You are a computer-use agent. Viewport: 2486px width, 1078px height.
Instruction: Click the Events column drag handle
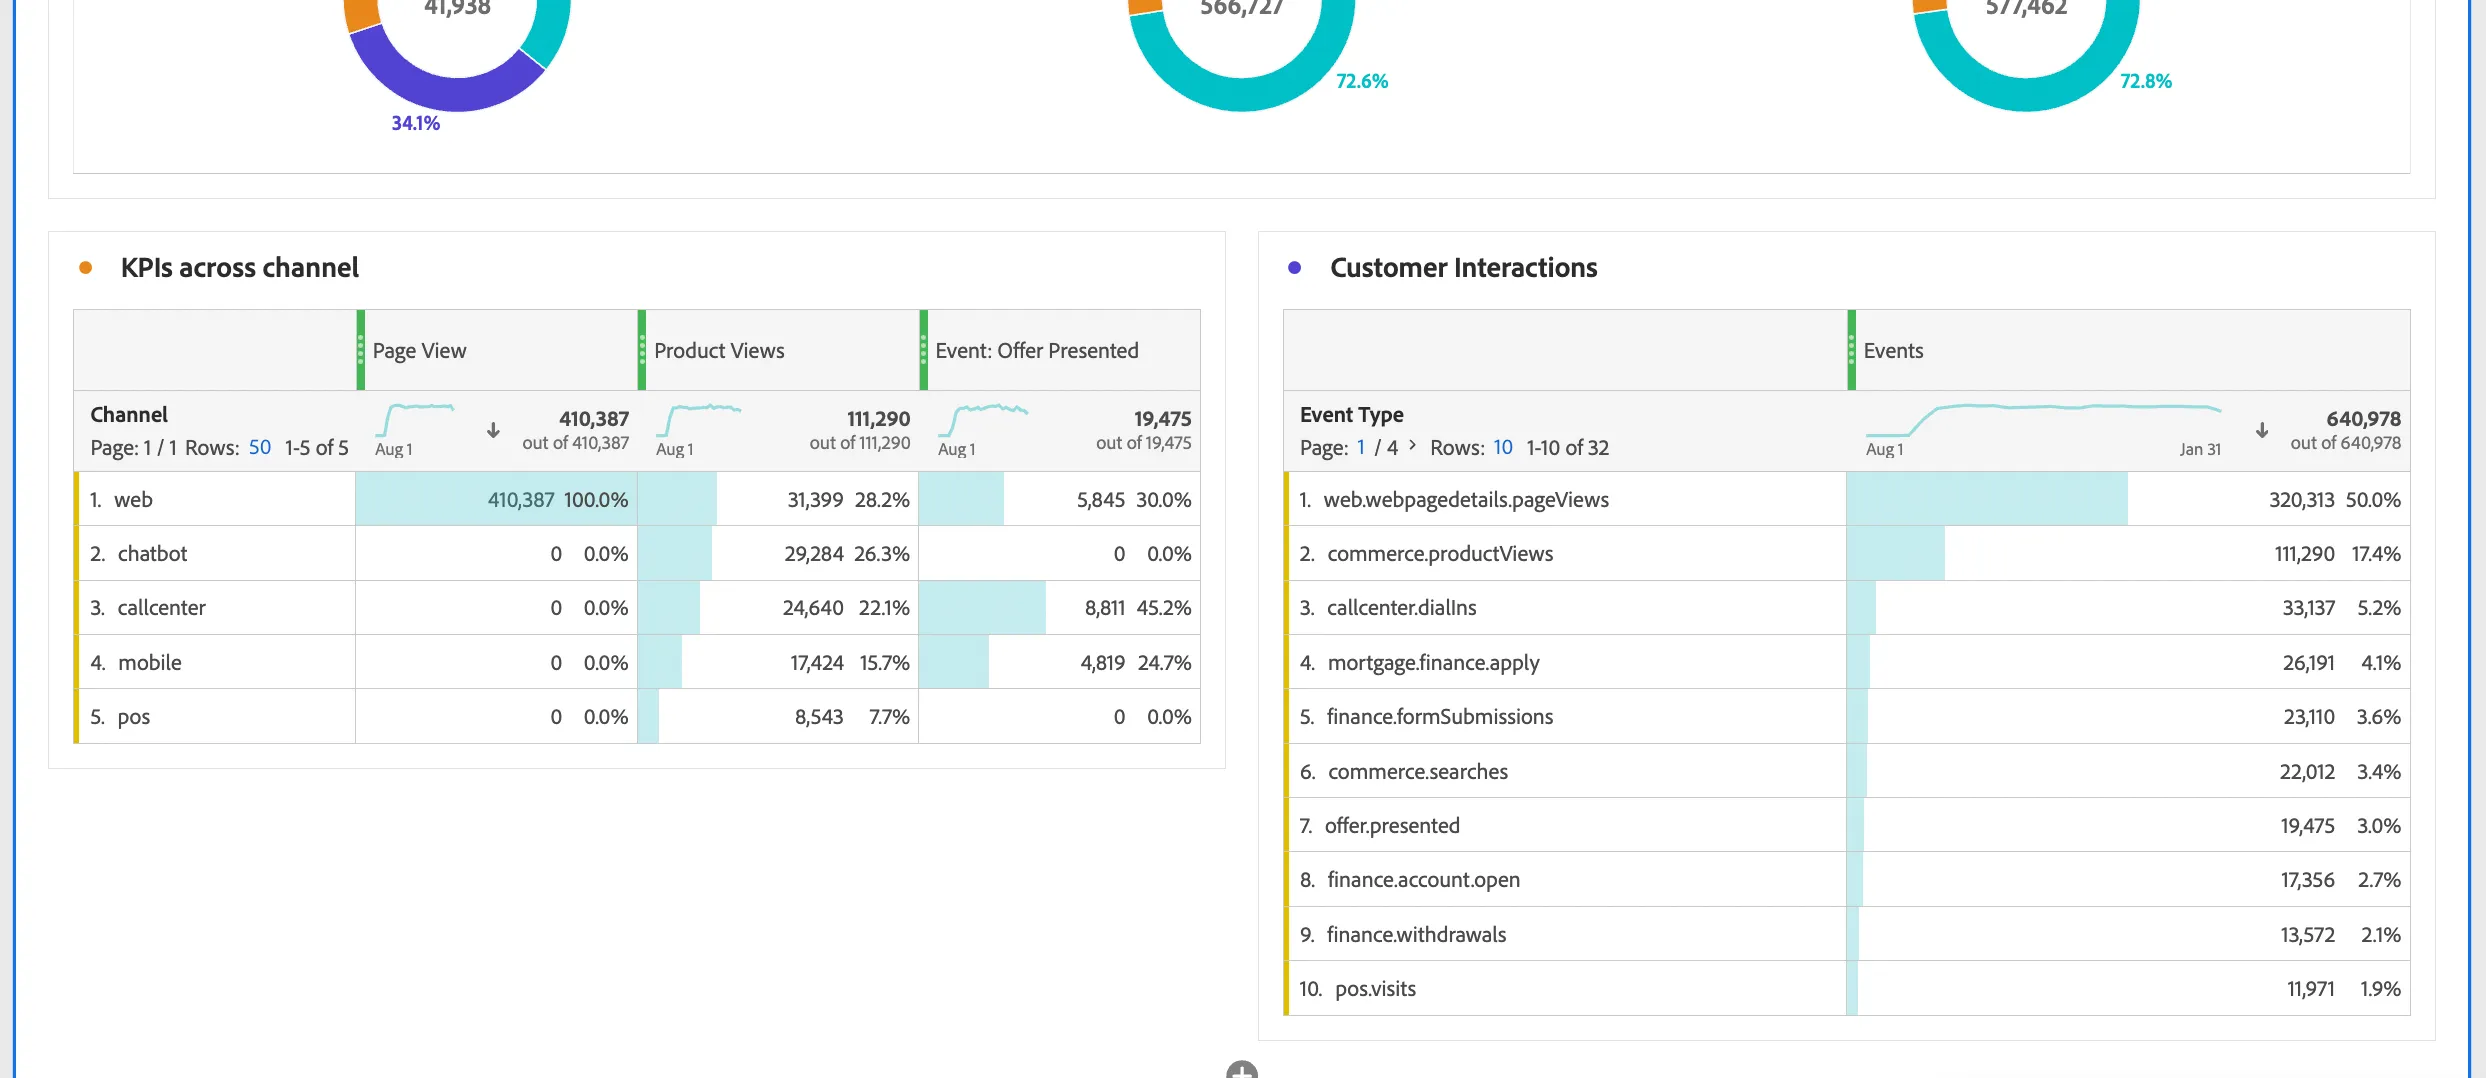coord(1852,350)
